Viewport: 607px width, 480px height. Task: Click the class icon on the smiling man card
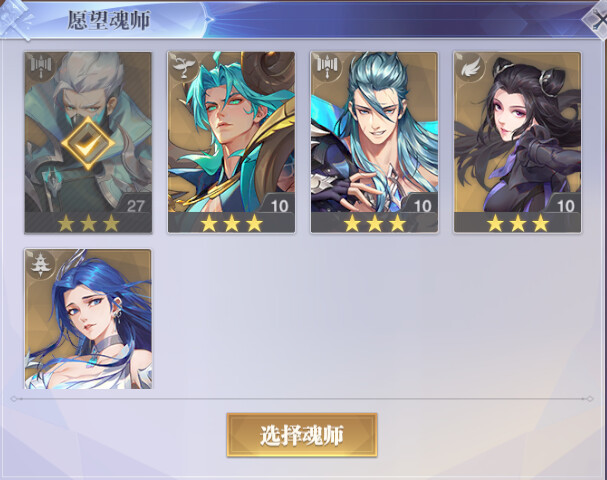click(327, 65)
